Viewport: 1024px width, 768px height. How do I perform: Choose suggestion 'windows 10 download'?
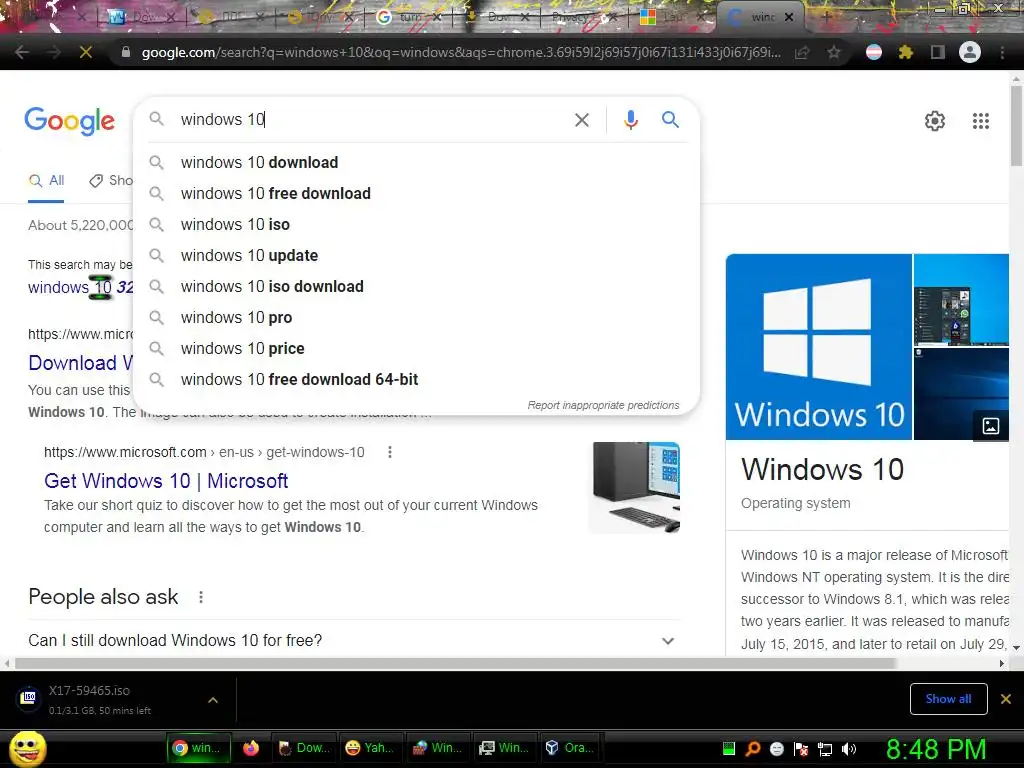click(416, 163)
